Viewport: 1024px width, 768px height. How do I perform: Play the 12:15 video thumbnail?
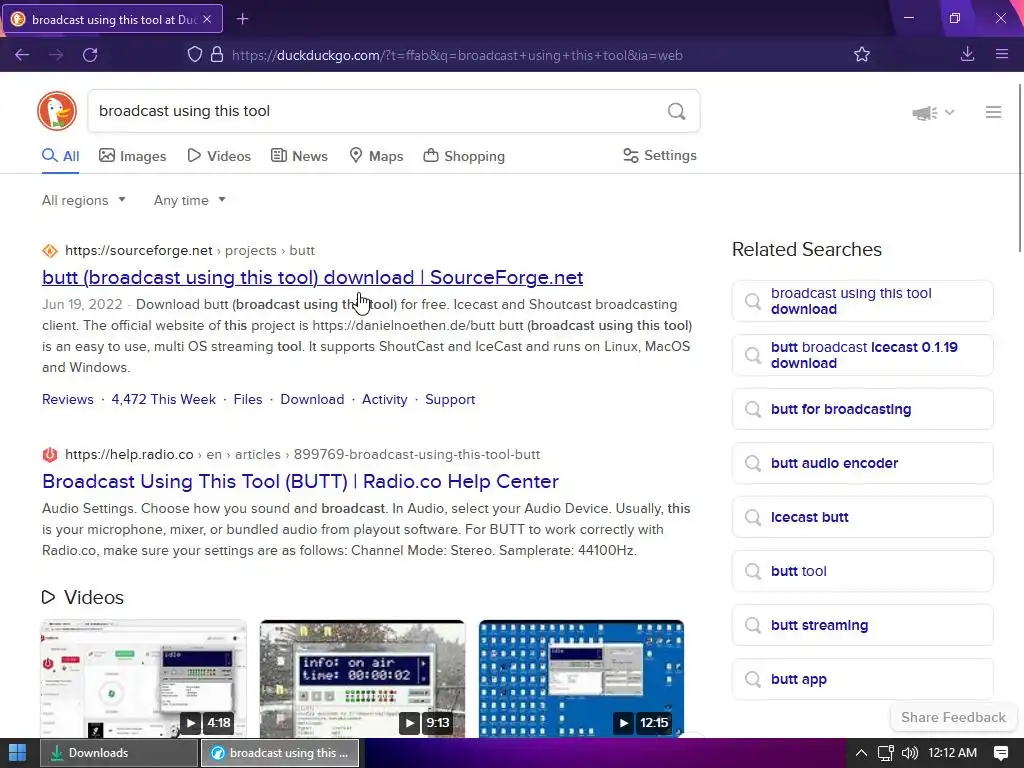pos(581,679)
